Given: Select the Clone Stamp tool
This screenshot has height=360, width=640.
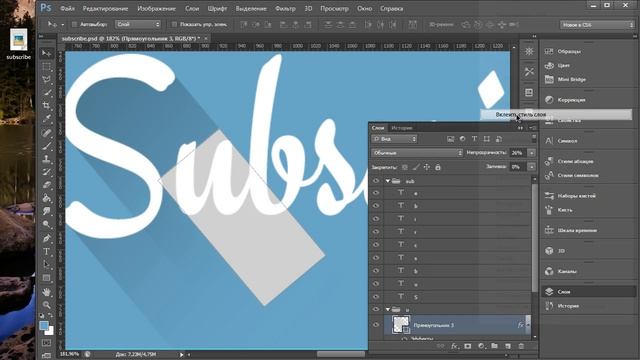Looking at the screenshot, I should point(47,159).
